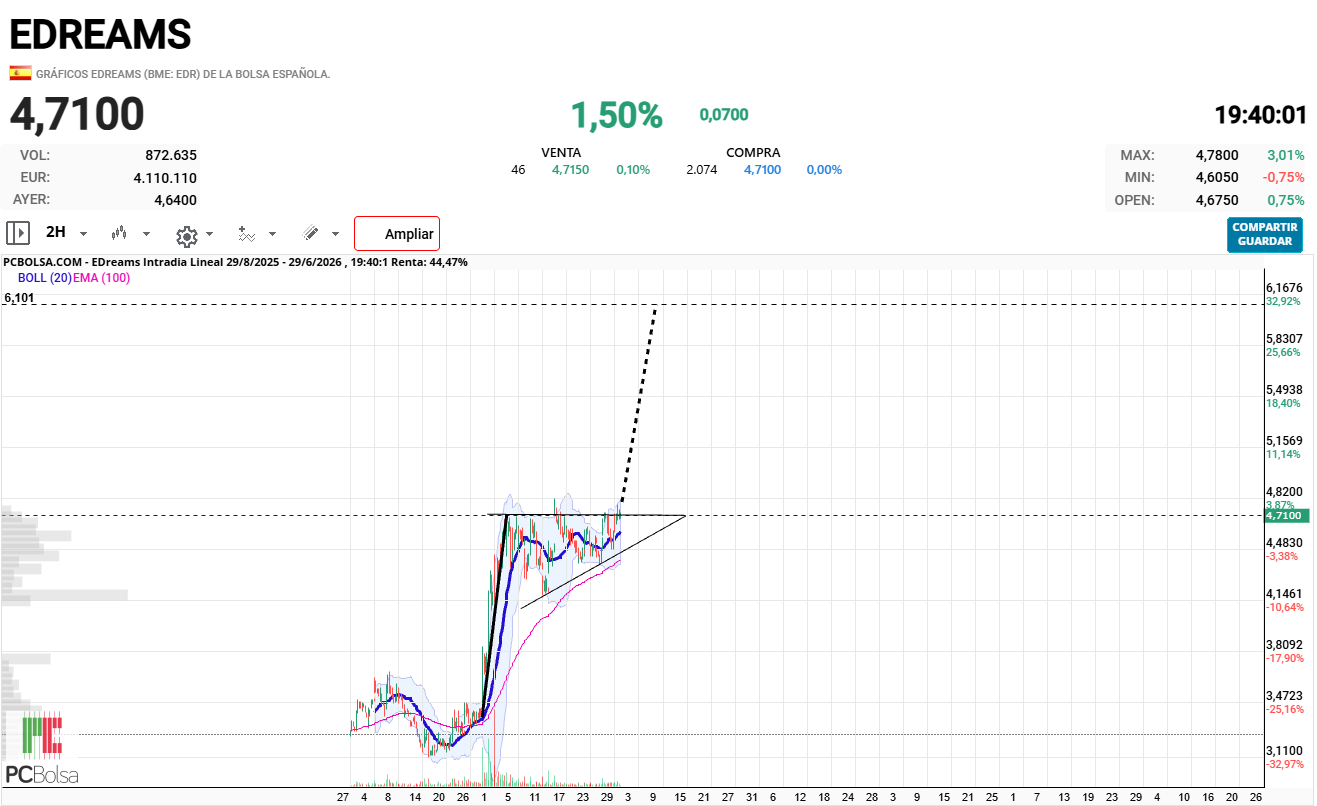
Task: Click the PCBolsa logo
Action: (42, 750)
